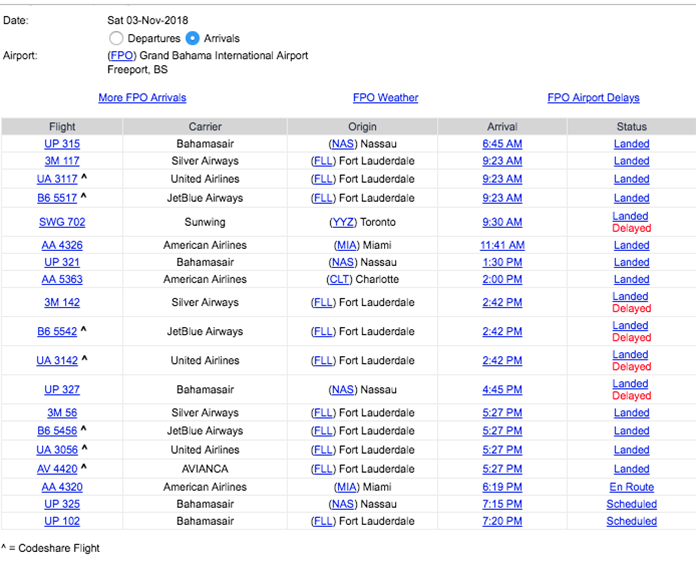This screenshot has width=696, height=584.
Task: Click NAS code in UP 315 row
Action: pos(343,144)
